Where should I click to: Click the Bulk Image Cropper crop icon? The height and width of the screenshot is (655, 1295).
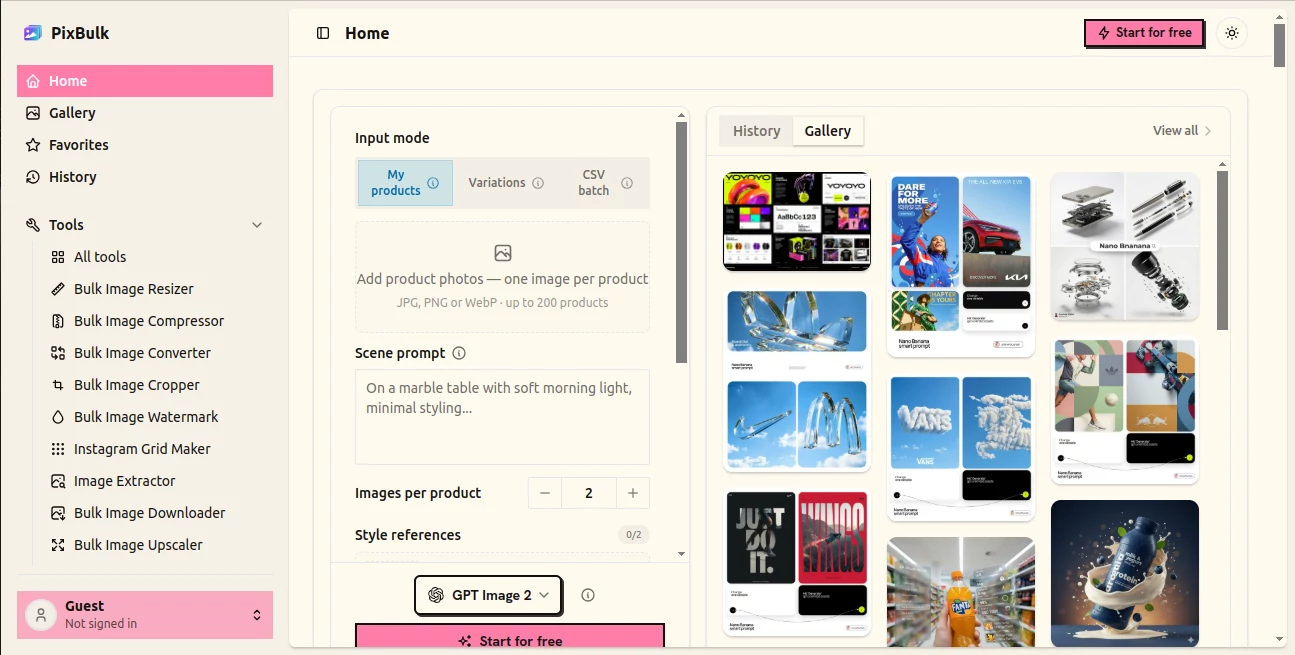click(x=58, y=385)
